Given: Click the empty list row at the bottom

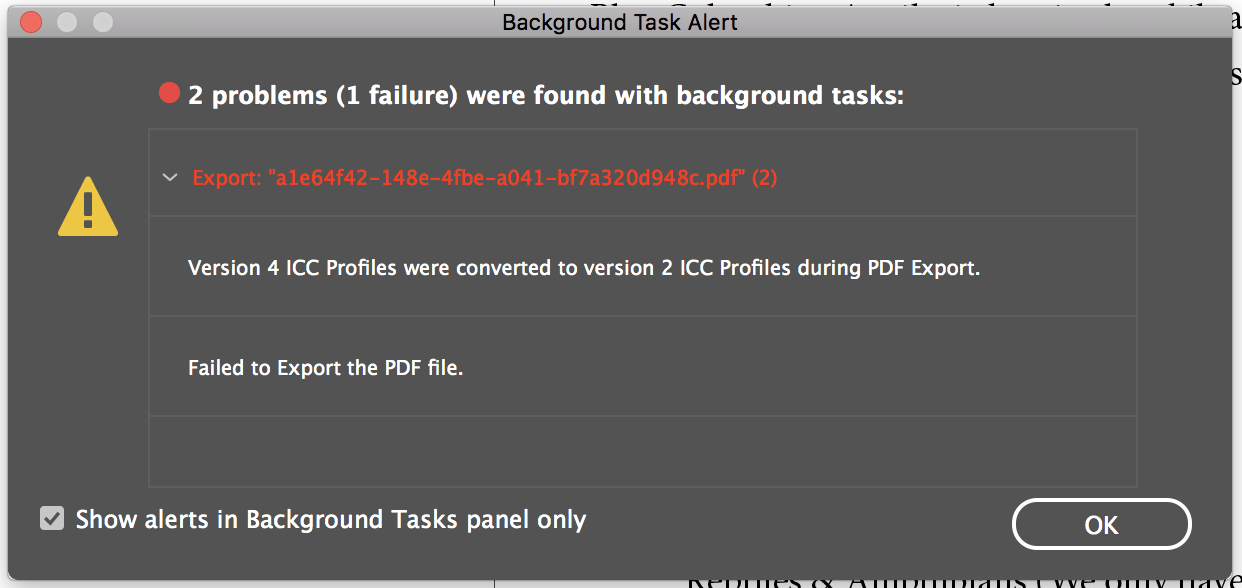Looking at the screenshot, I should pyautogui.click(x=642, y=450).
